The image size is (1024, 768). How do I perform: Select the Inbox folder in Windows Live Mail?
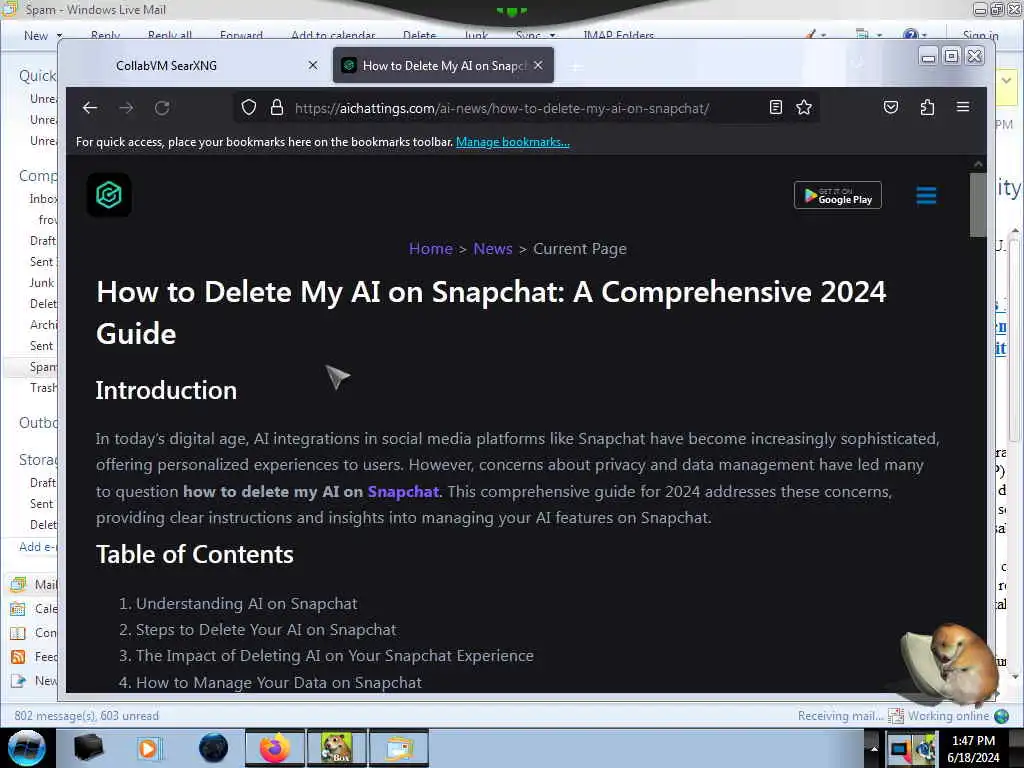(43, 199)
